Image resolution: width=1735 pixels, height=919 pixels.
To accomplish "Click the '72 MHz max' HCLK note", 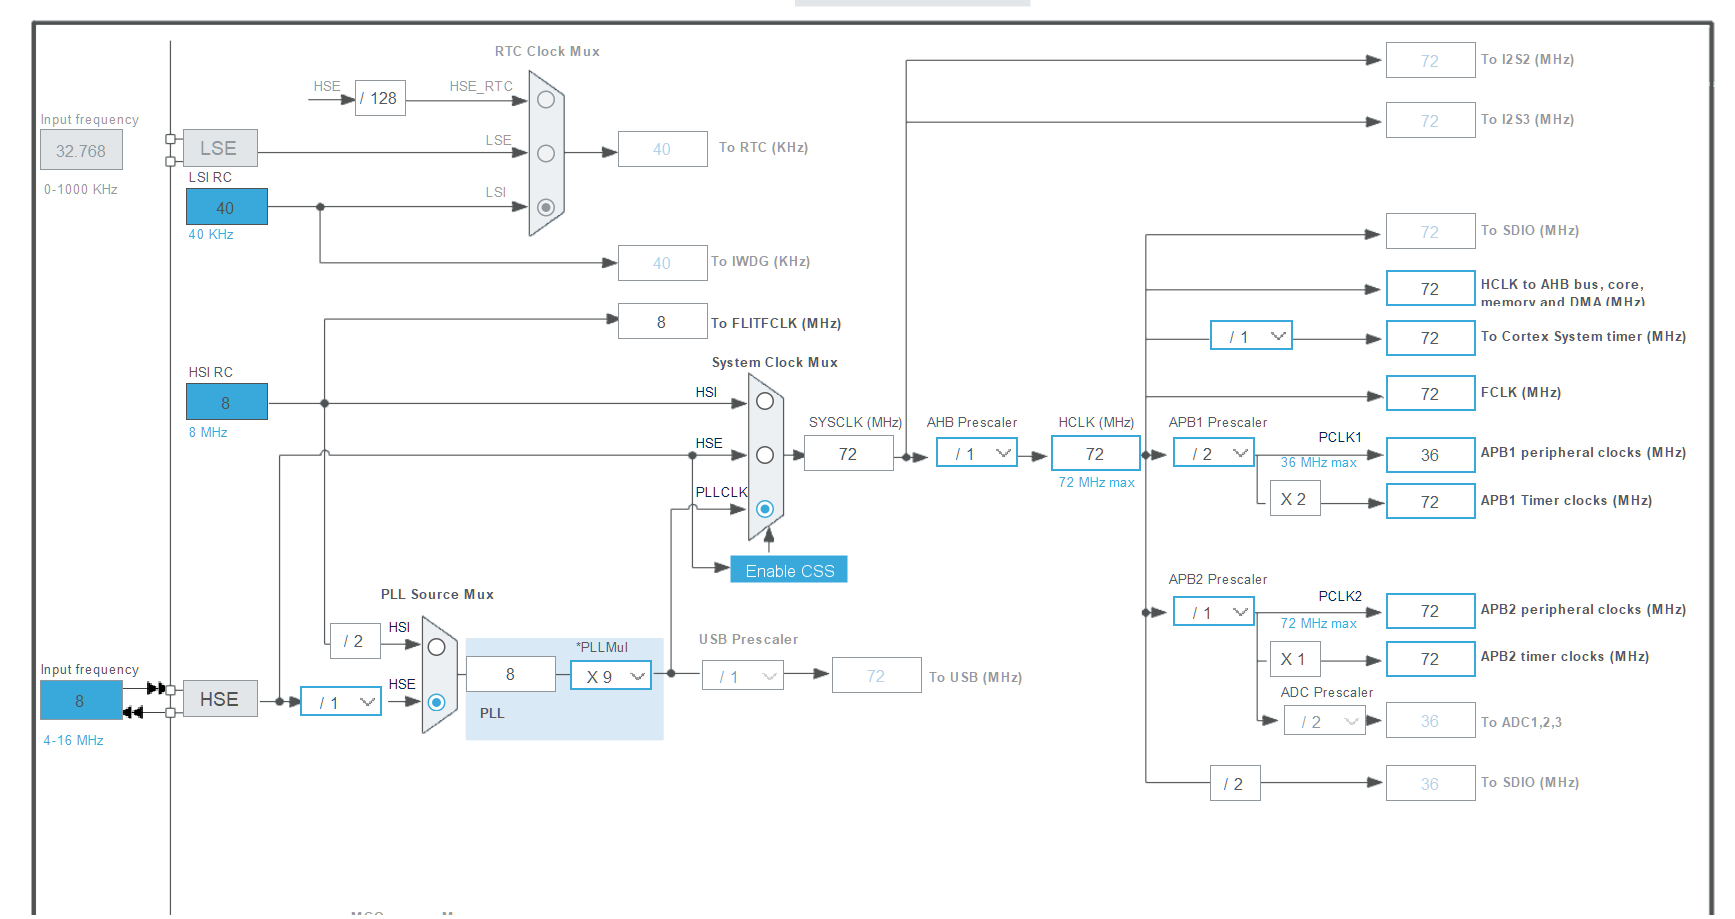I will [x=1097, y=482].
